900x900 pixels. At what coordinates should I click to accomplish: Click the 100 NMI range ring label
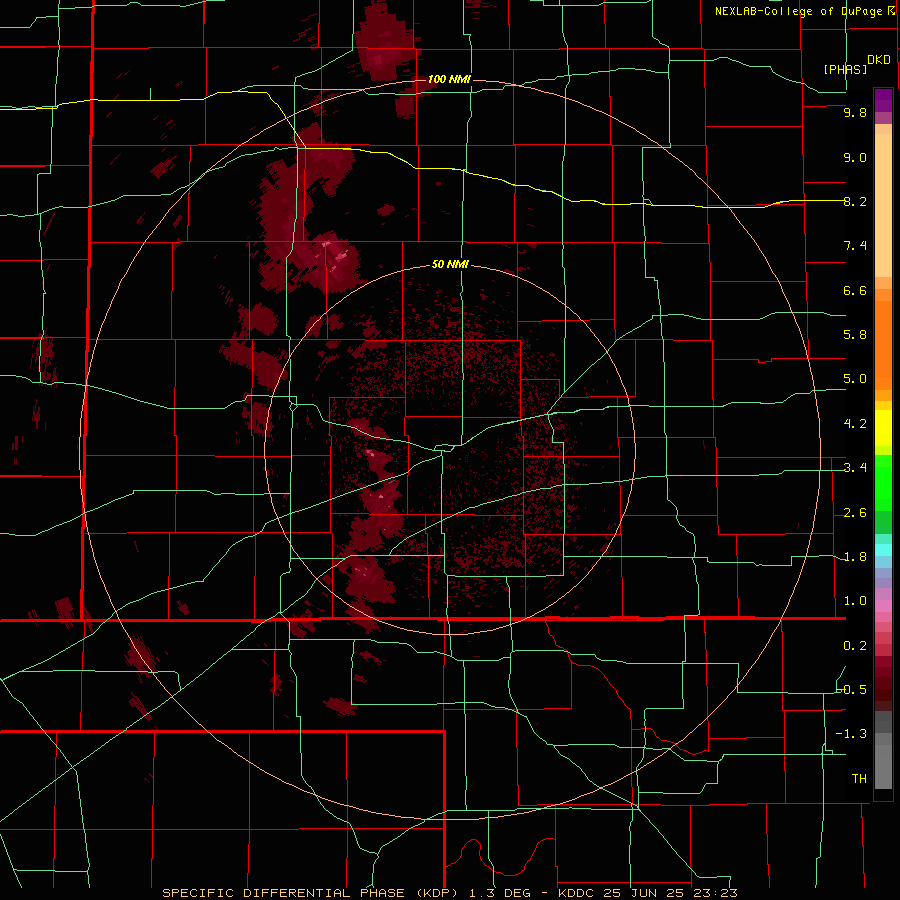(449, 79)
